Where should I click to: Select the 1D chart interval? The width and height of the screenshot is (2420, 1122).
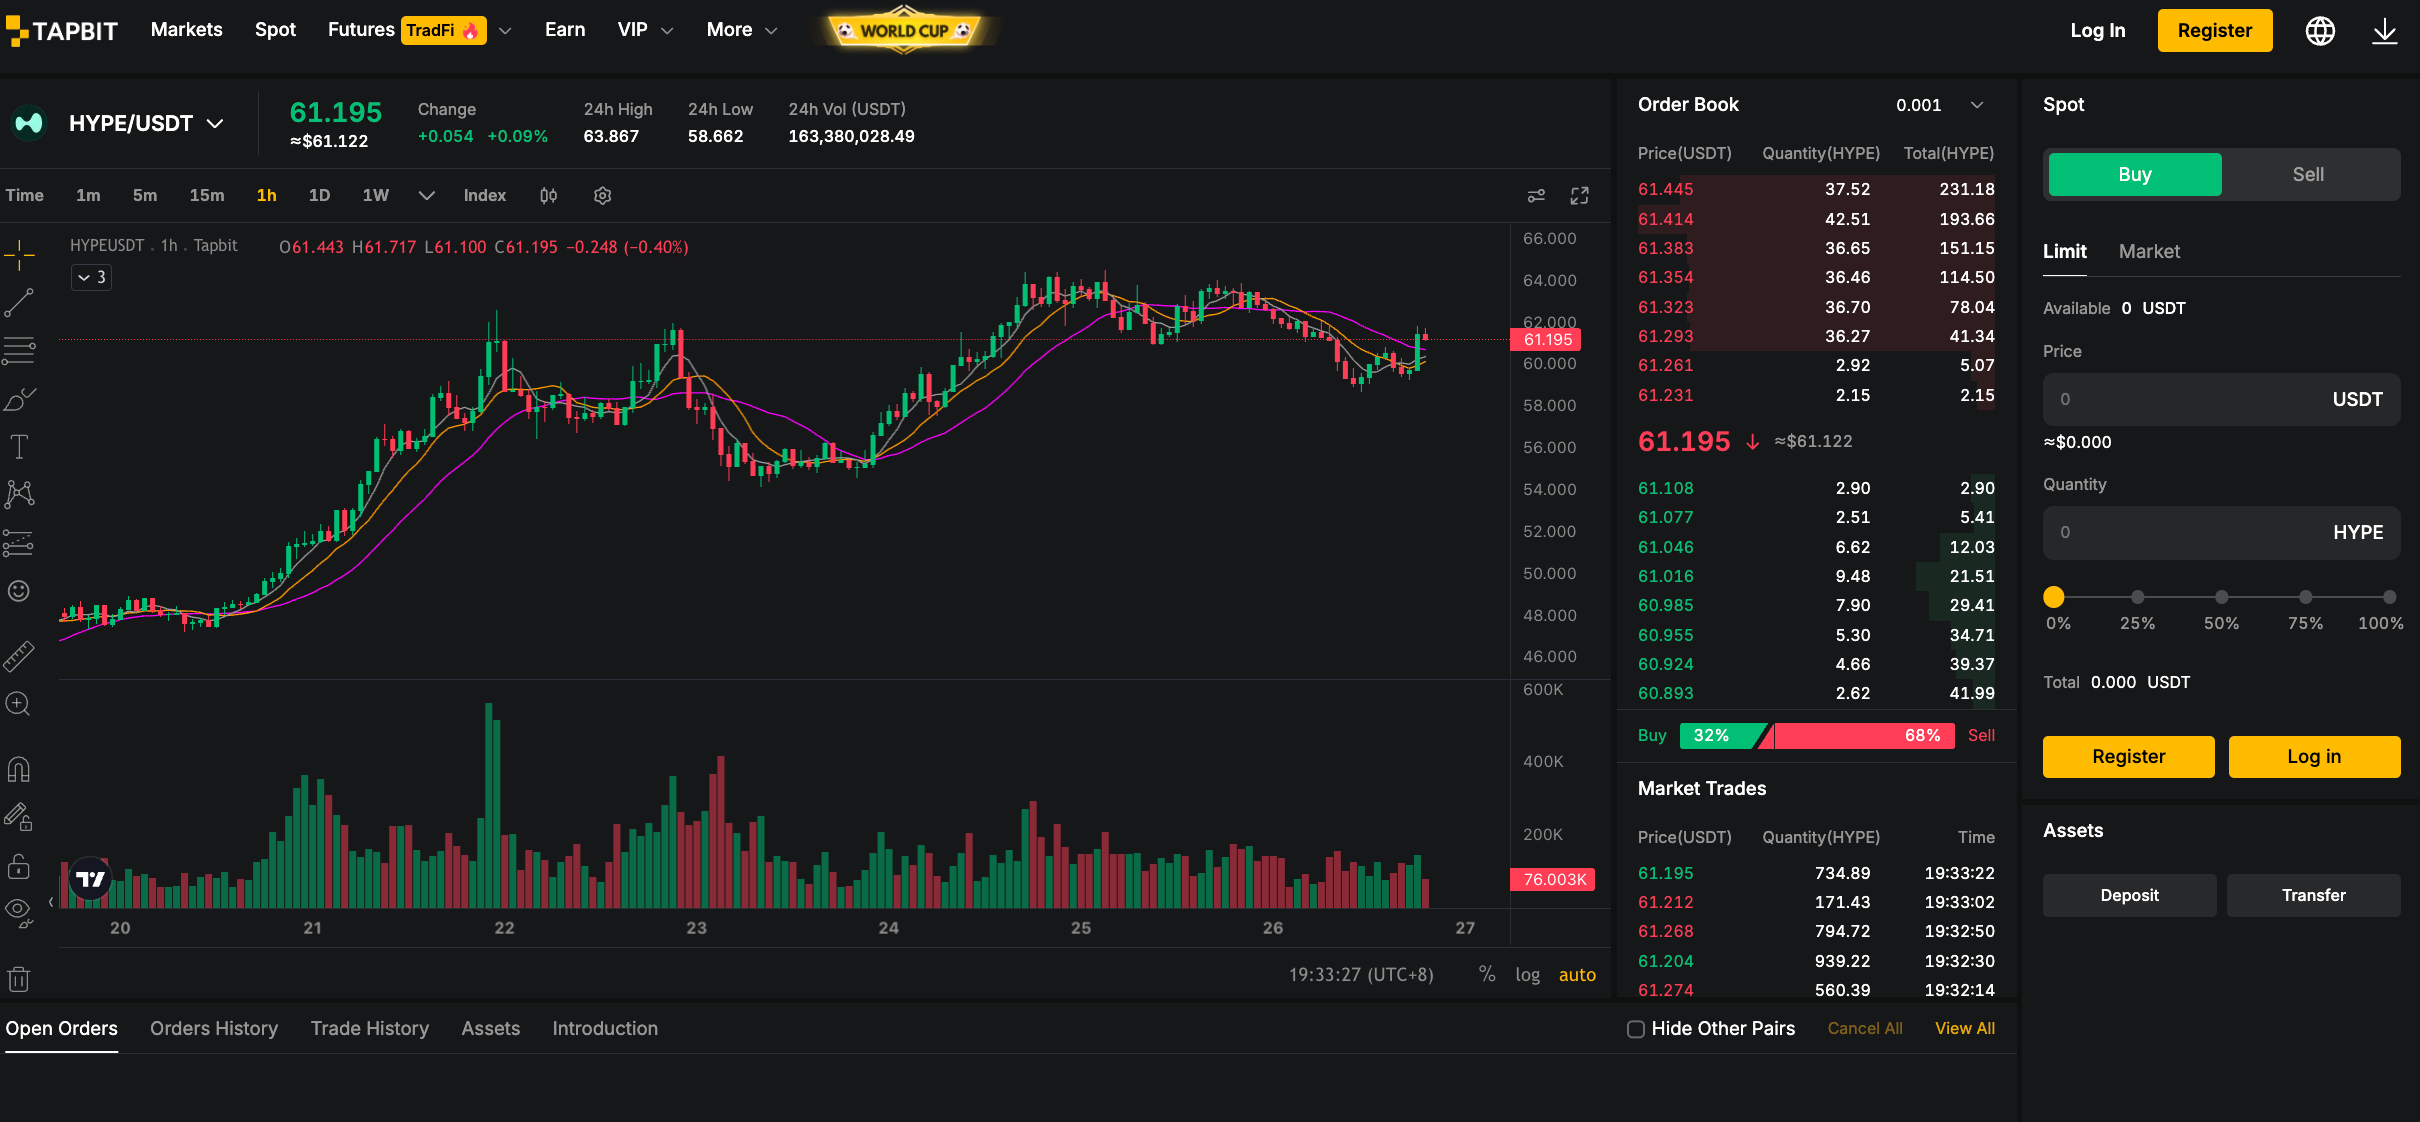coord(319,196)
